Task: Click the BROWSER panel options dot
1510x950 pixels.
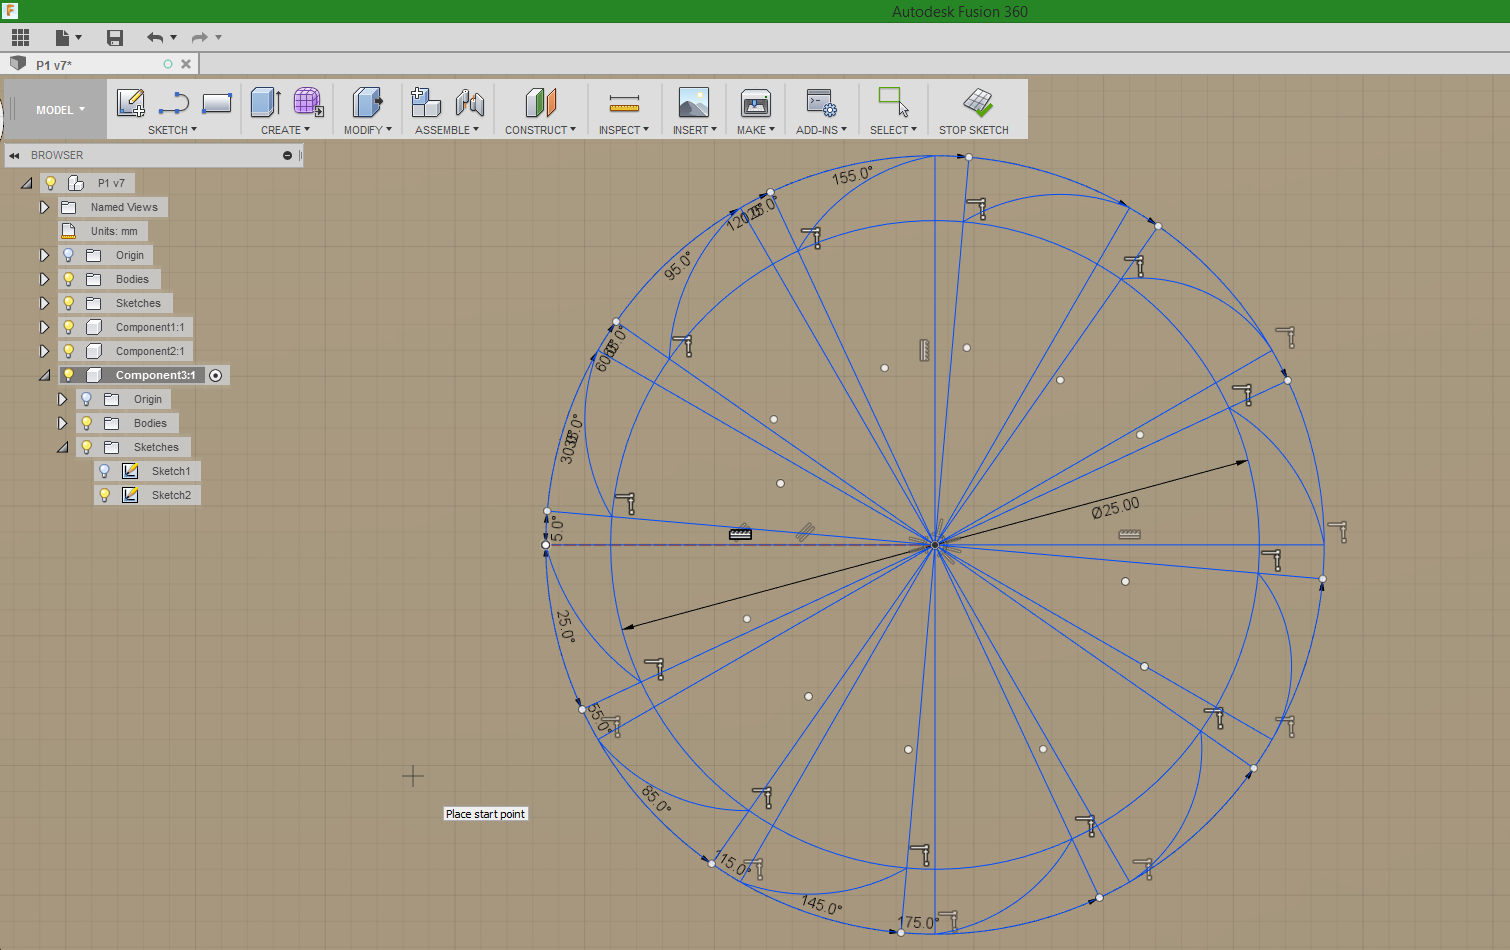Action: [287, 156]
